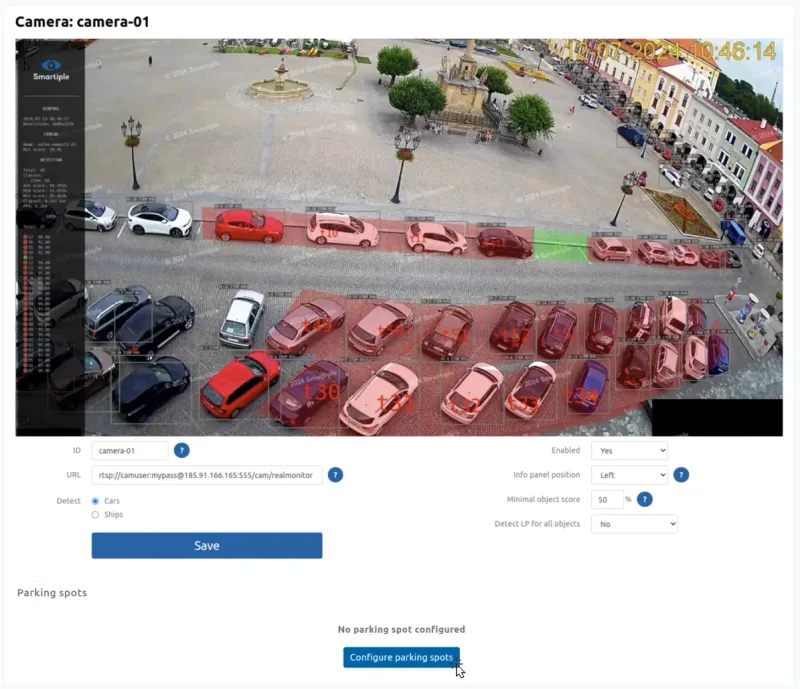Click the help icon beside the URL field
Image resolution: width=800 pixels, height=689 pixels.
pos(335,475)
